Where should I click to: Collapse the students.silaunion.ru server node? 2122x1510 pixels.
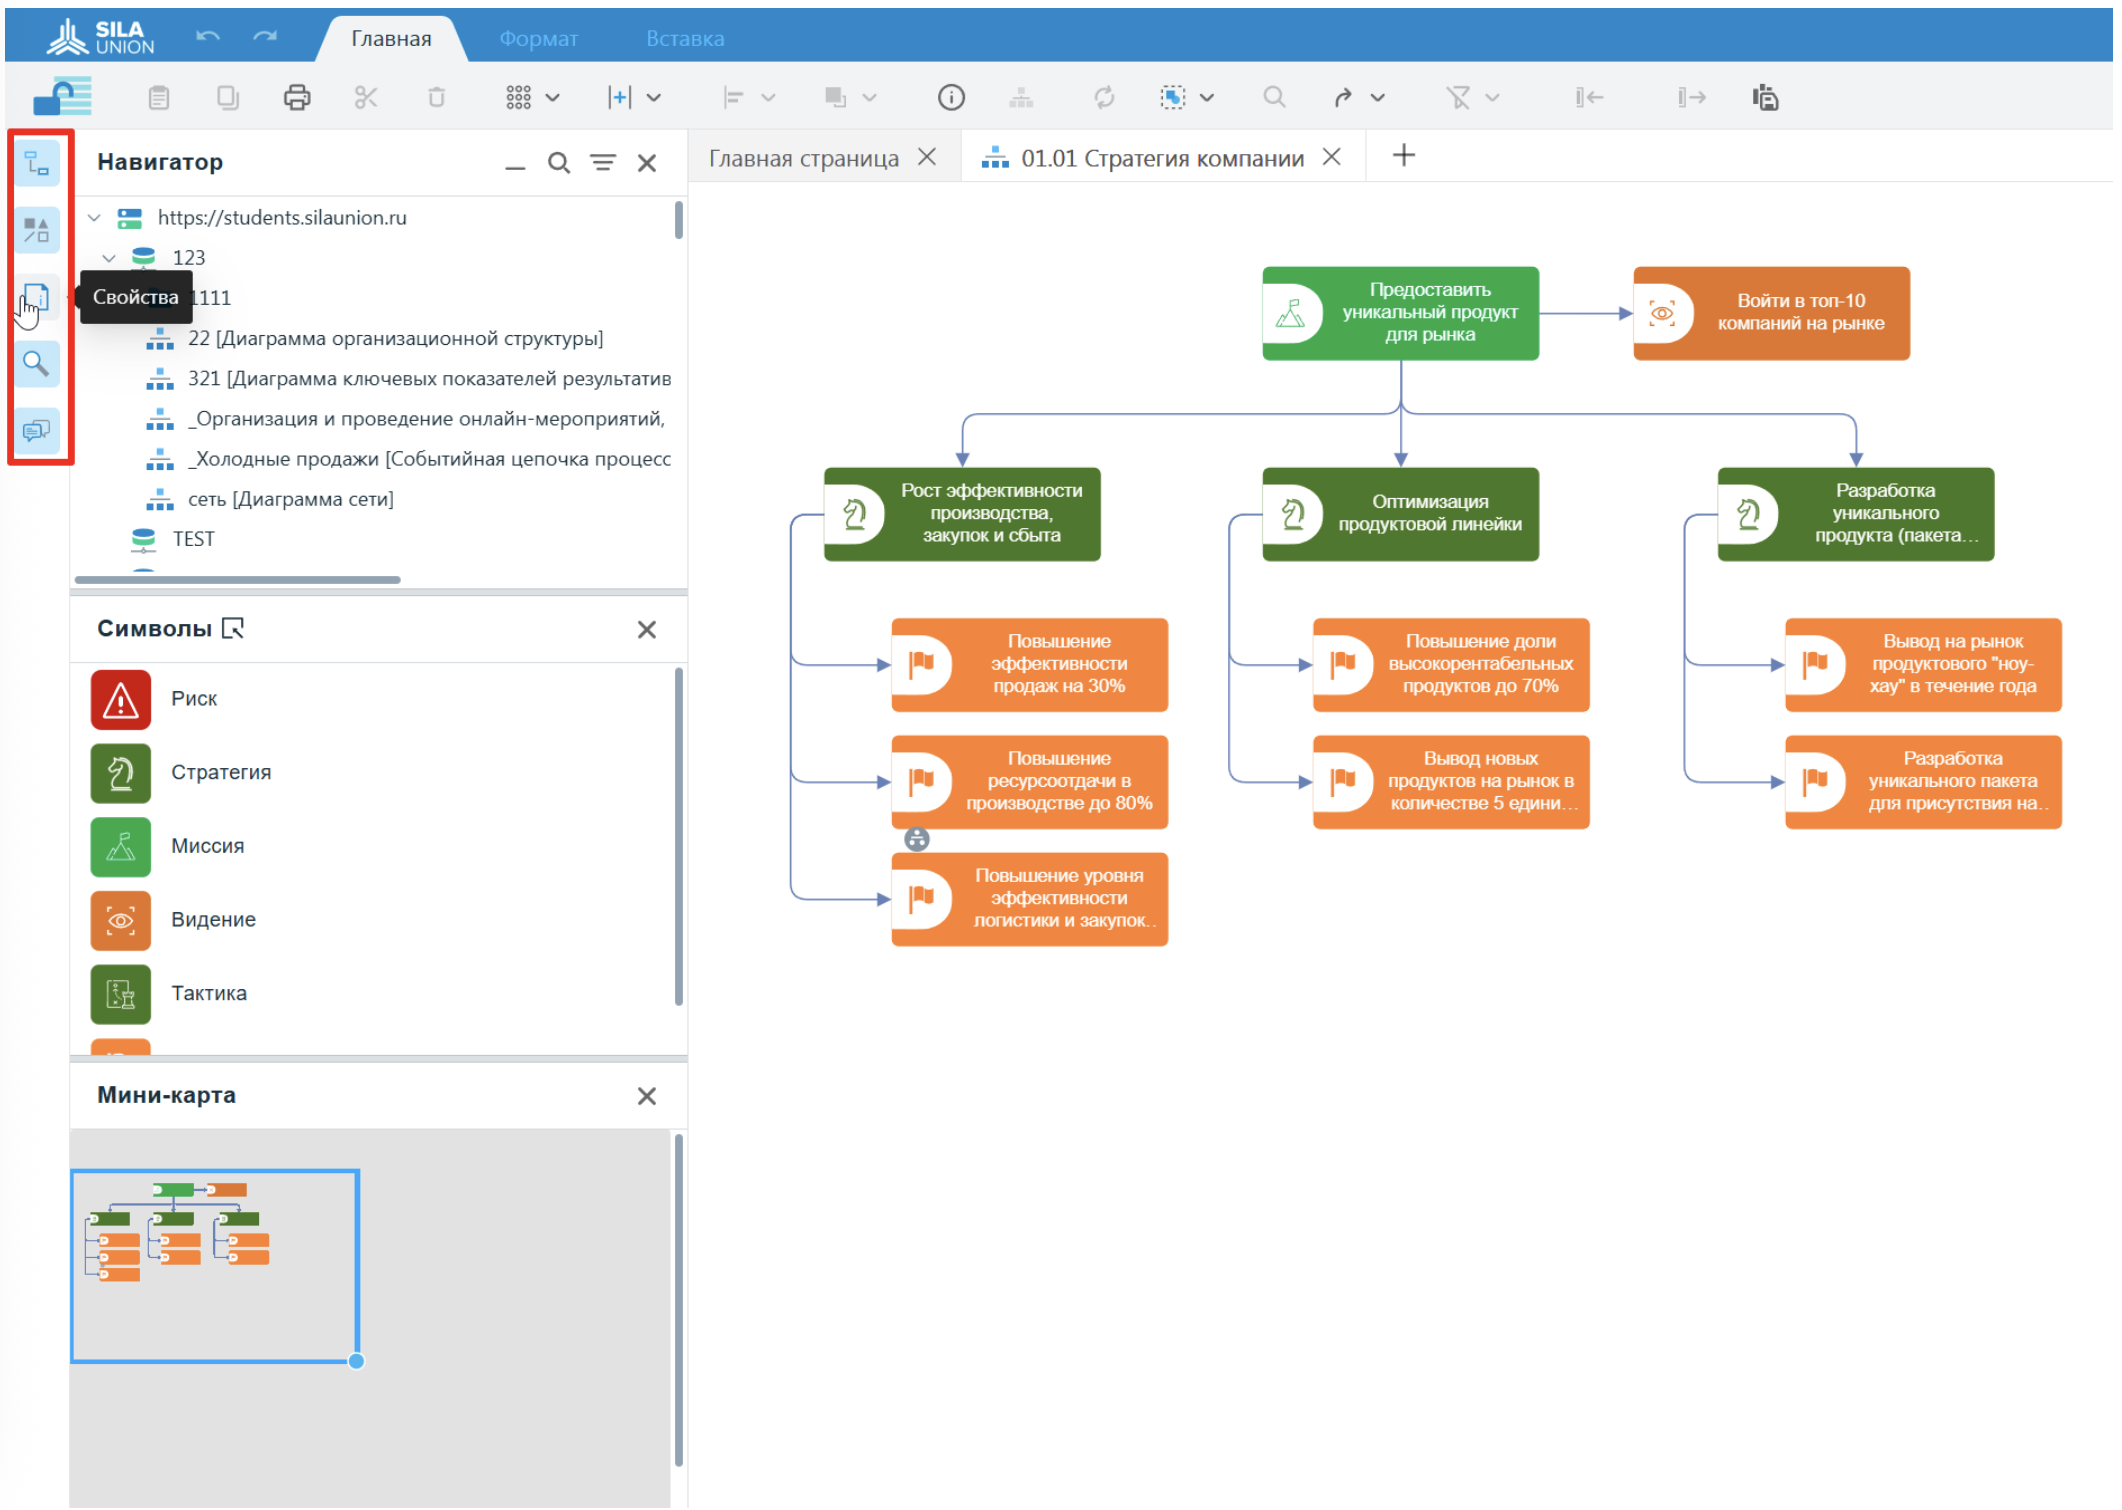[x=94, y=218]
